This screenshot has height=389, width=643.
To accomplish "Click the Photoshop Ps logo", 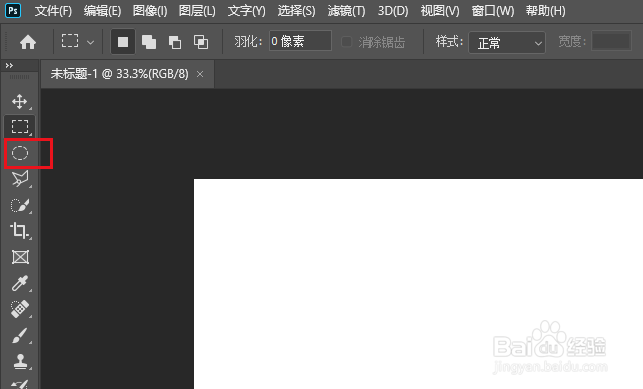I will tap(13, 10).
